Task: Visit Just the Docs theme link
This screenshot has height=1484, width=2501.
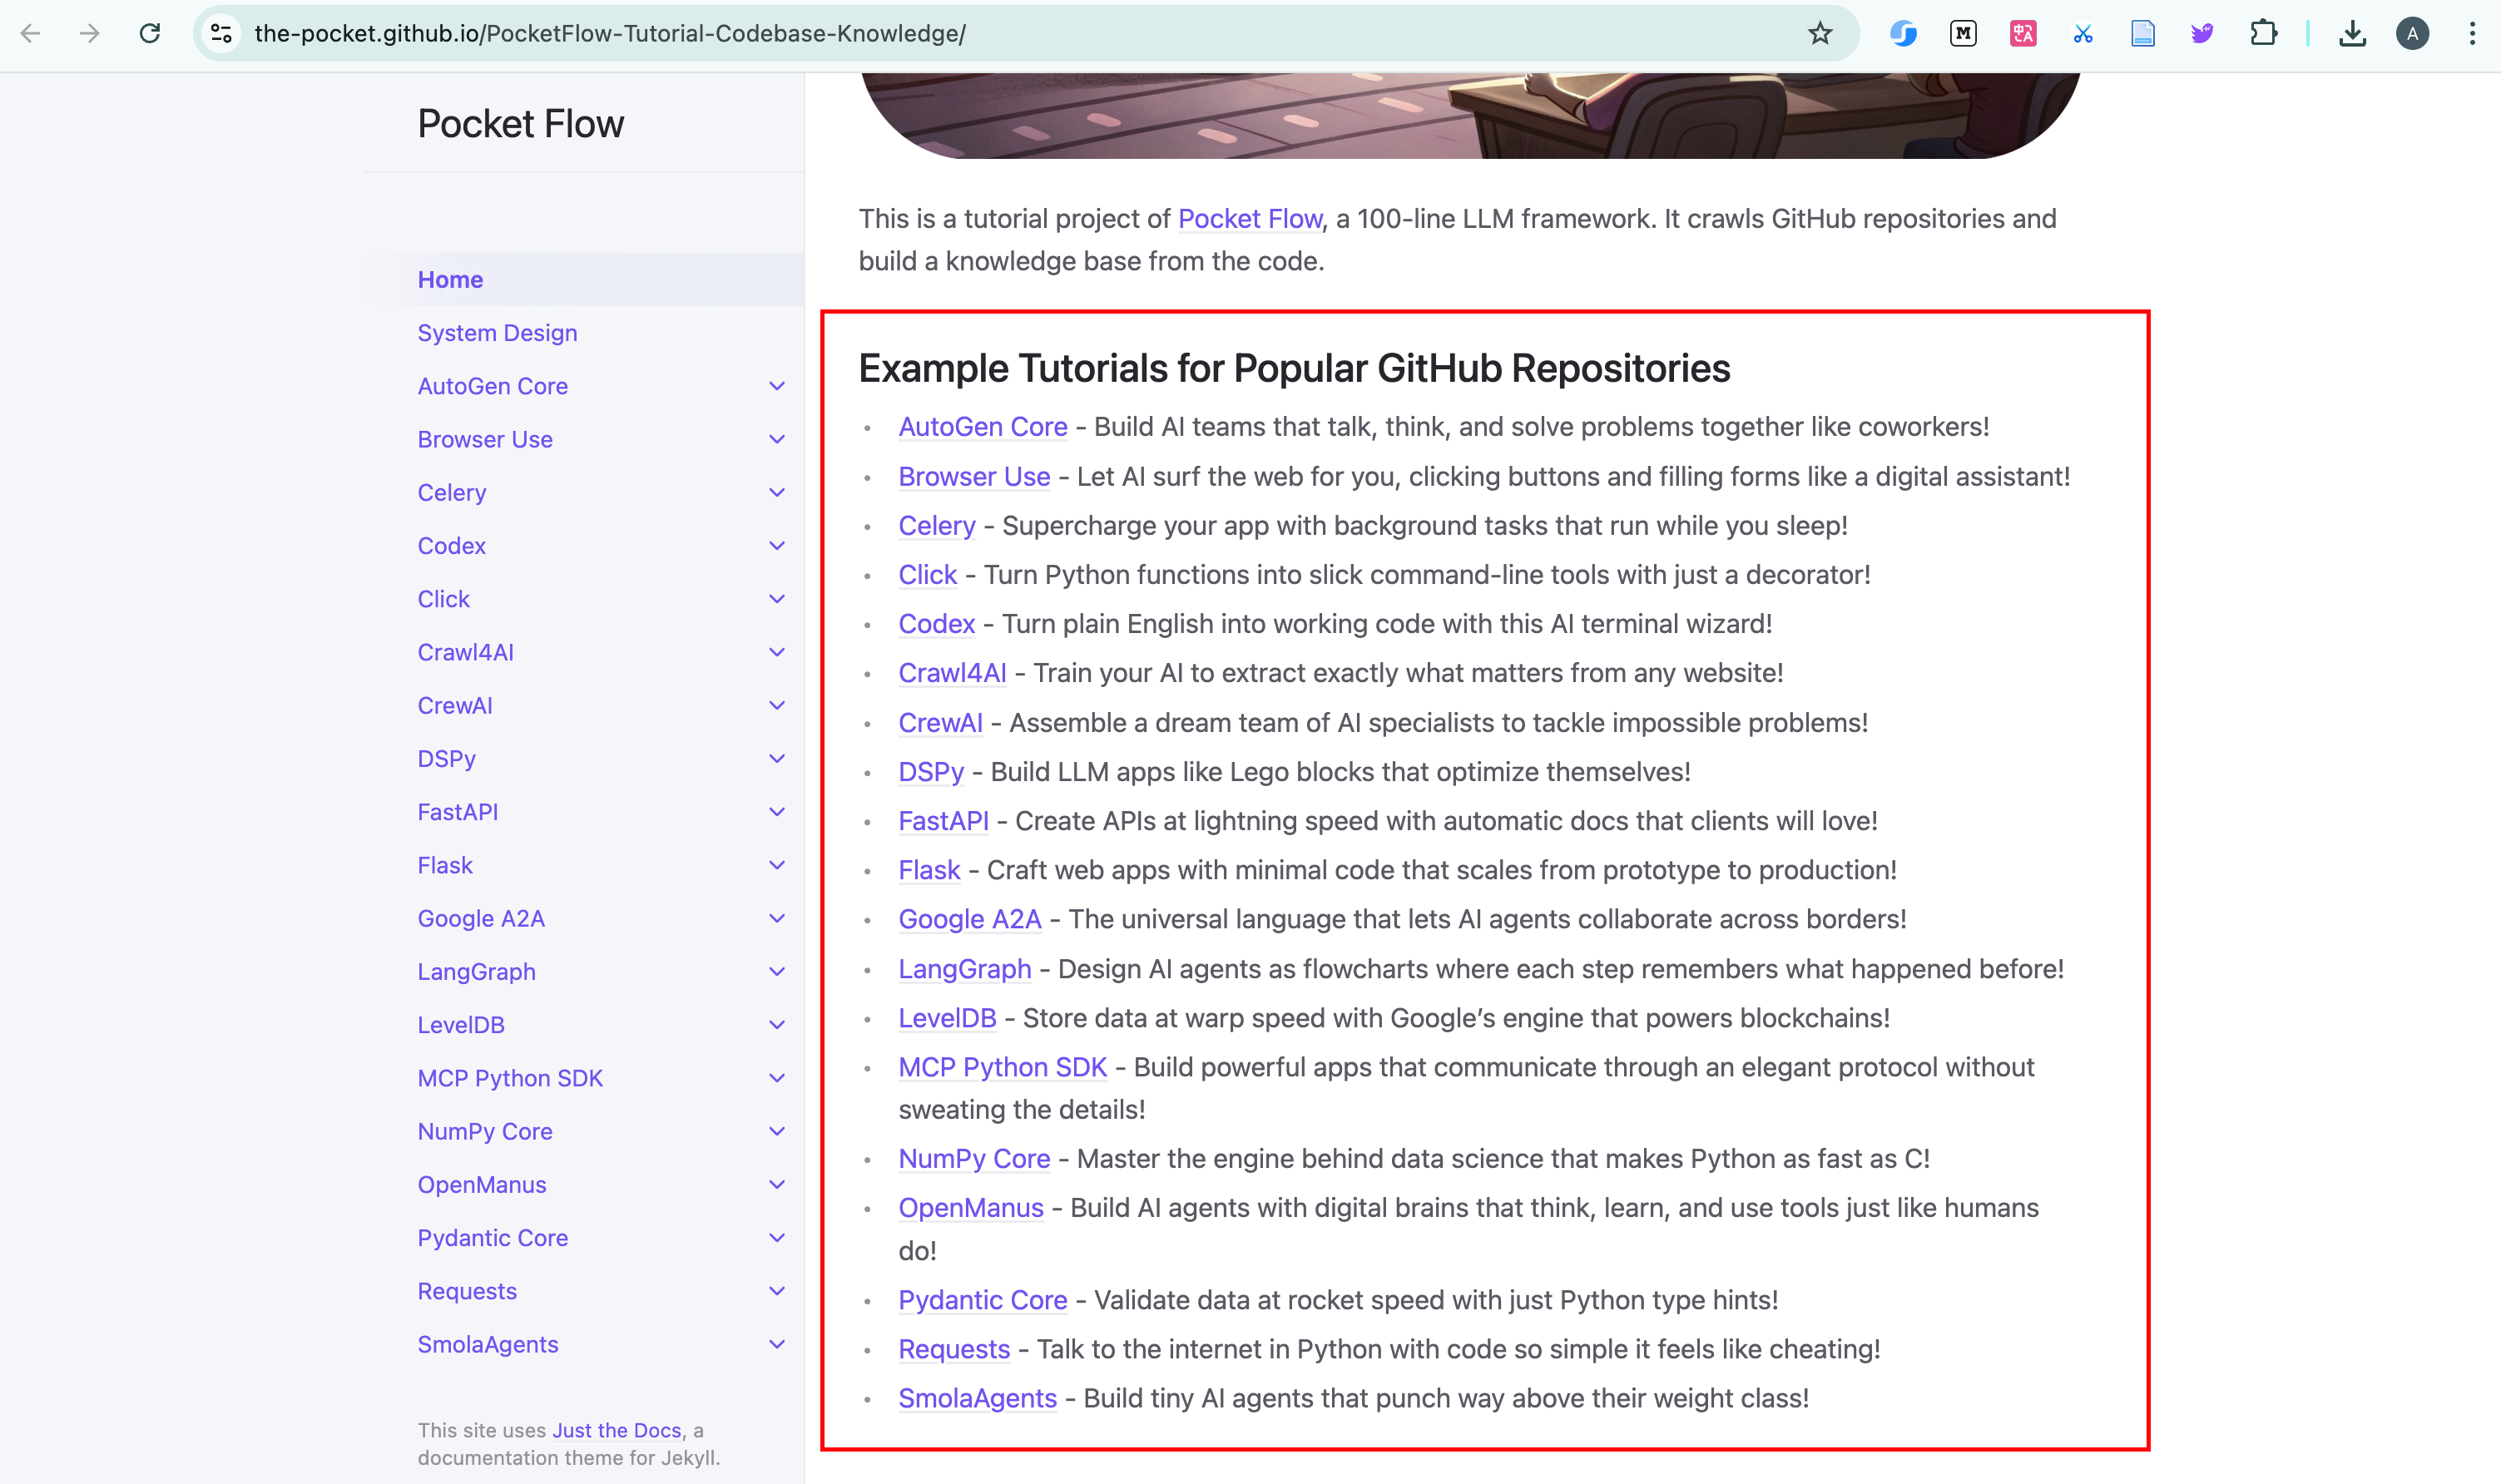Action: (617, 1430)
